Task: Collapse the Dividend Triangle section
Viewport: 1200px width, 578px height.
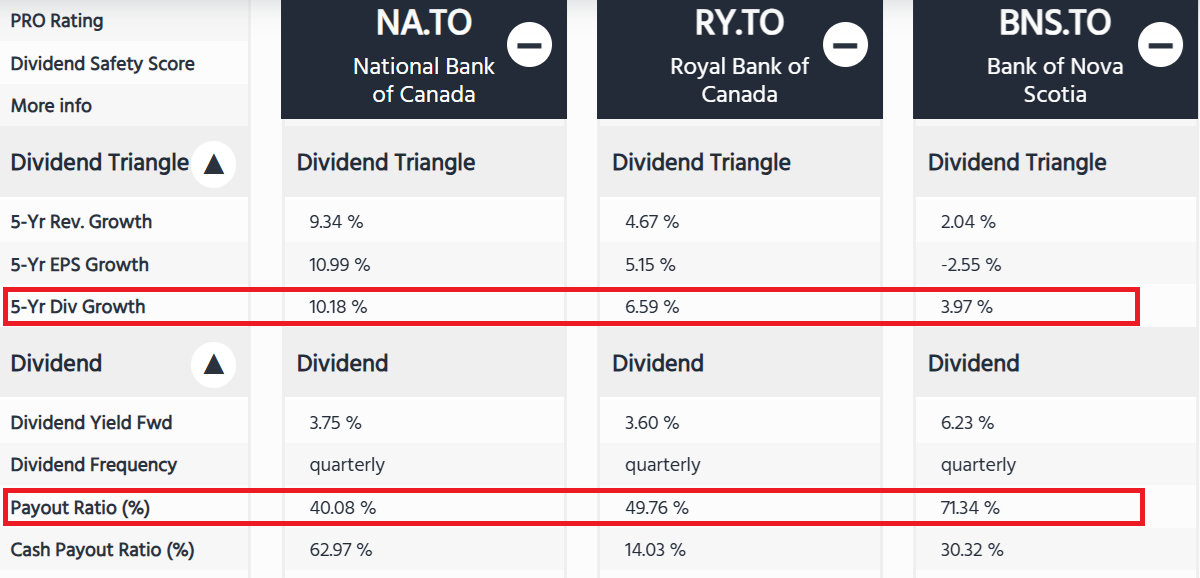Action: coord(213,164)
